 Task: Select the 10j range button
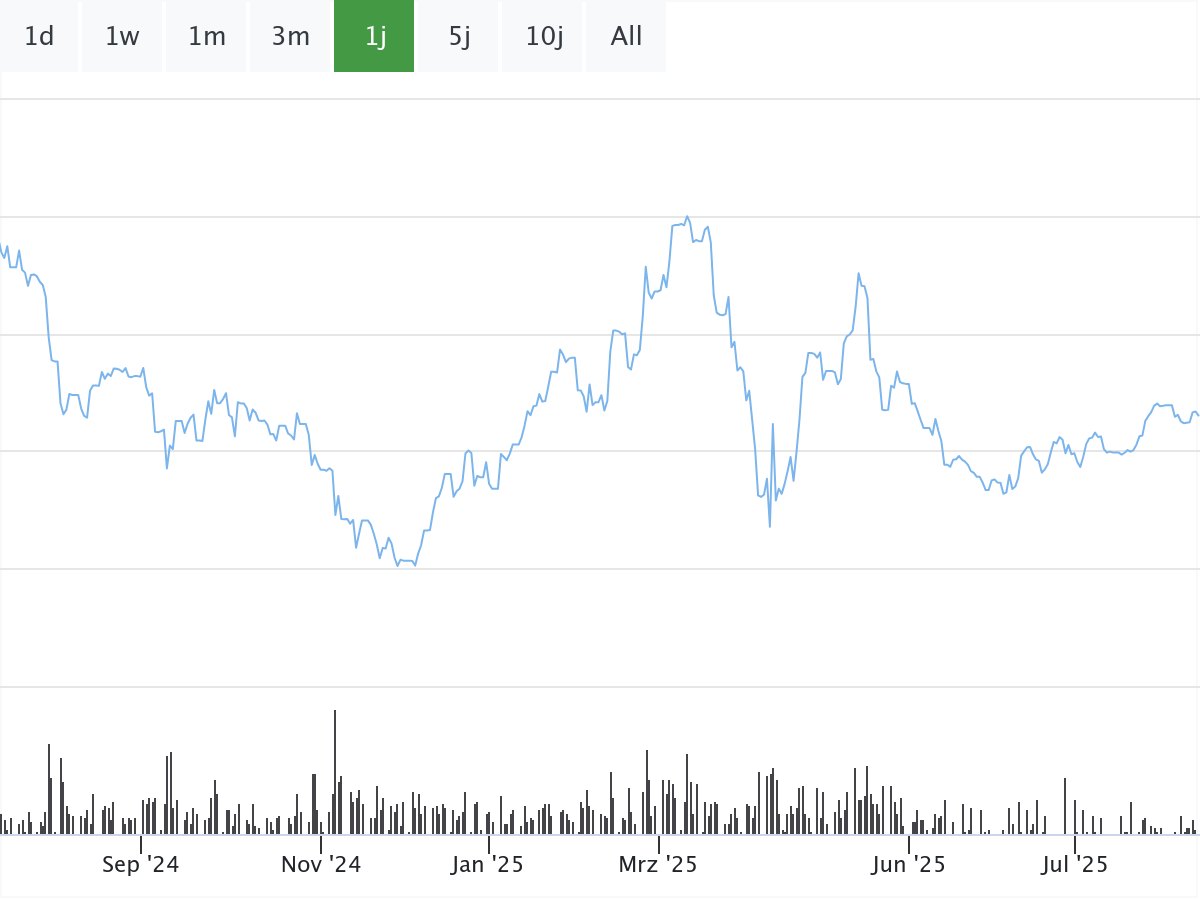[x=544, y=37]
